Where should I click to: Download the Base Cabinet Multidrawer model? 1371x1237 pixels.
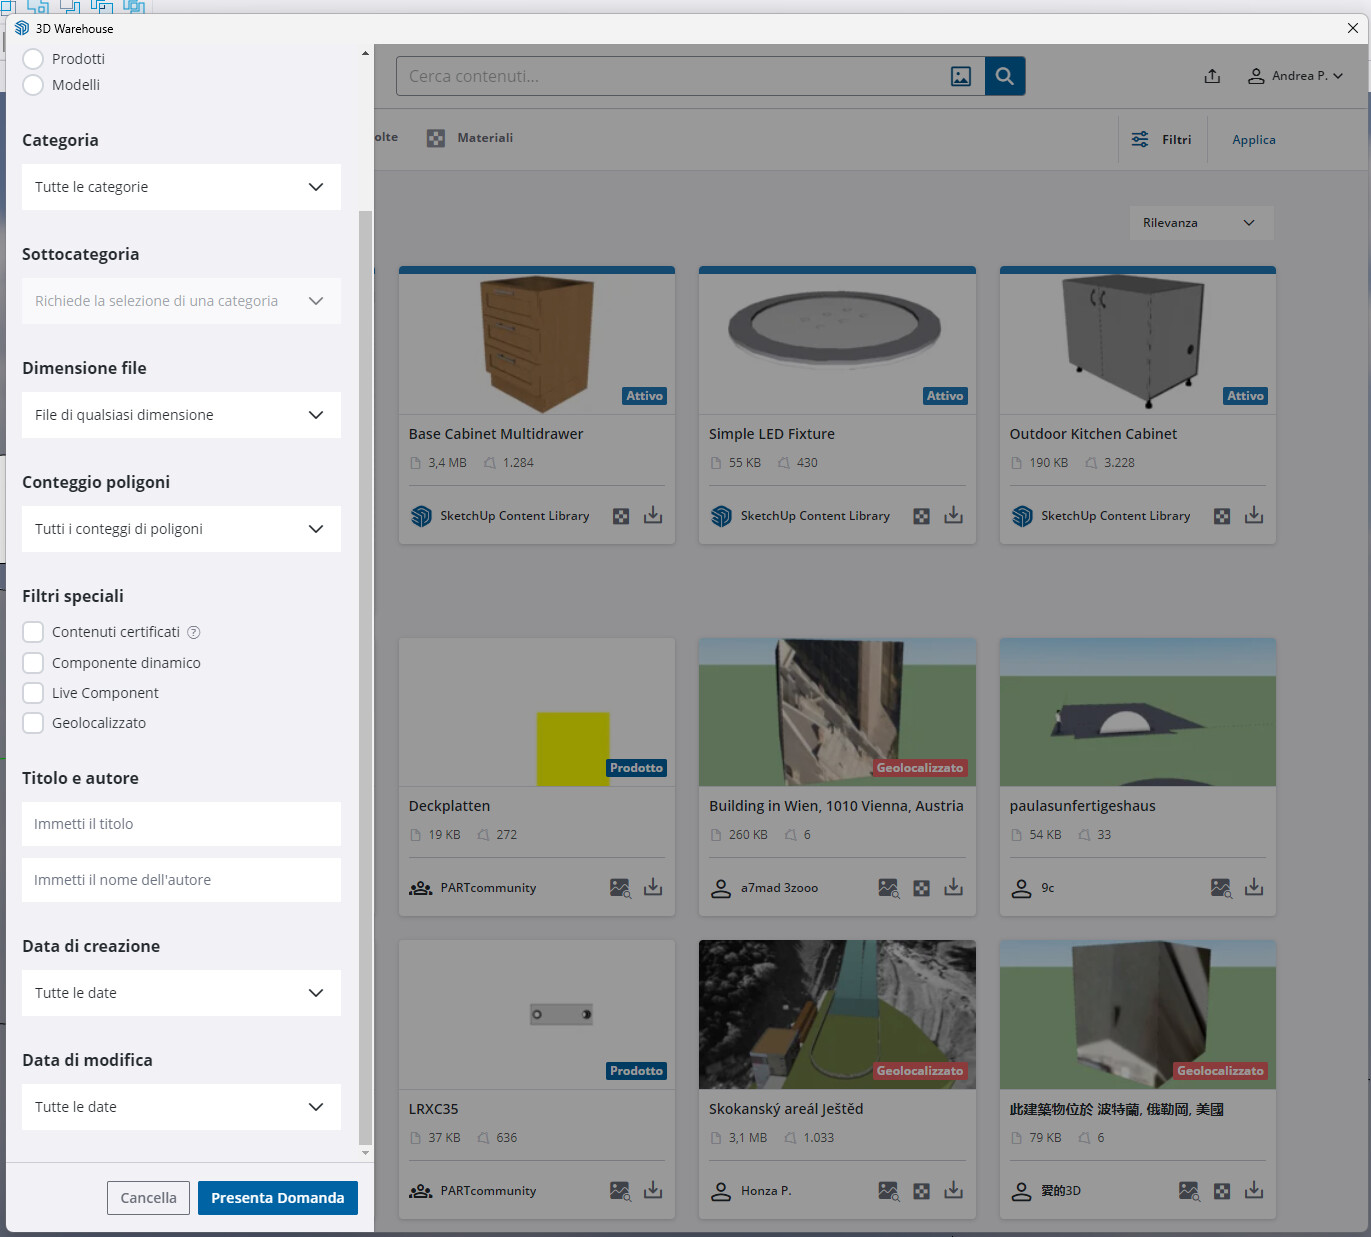pos(653,516)
